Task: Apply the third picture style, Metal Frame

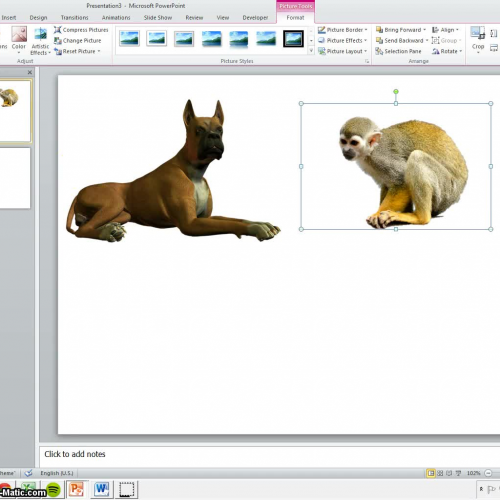Action: (184, 39)
